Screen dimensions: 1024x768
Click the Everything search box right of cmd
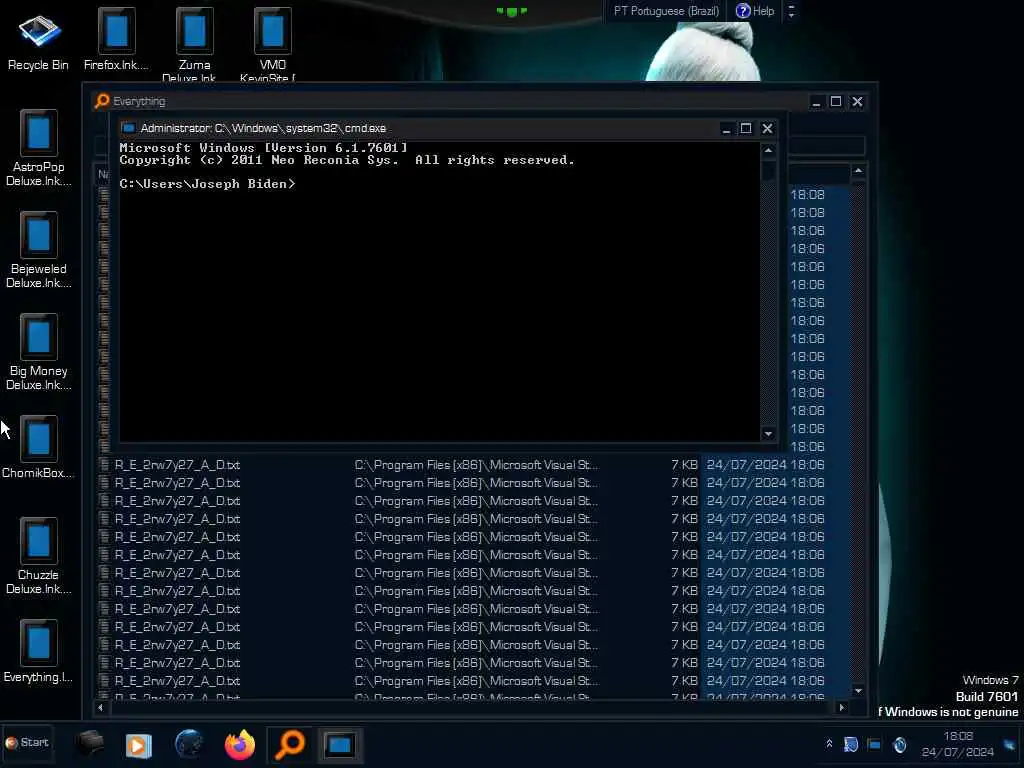(x=826, y=145)
